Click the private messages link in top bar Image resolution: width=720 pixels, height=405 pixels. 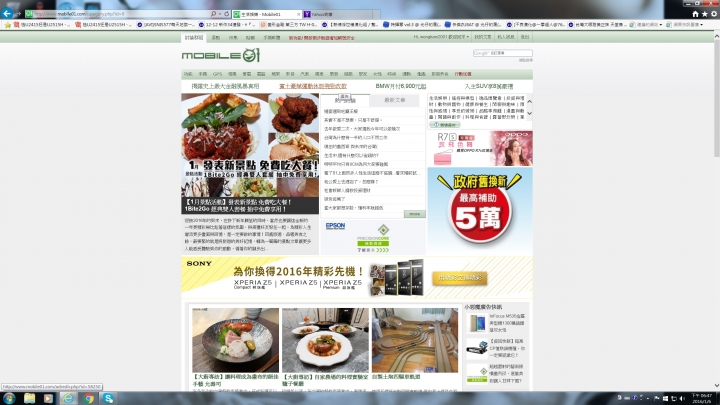coord(506,37)
